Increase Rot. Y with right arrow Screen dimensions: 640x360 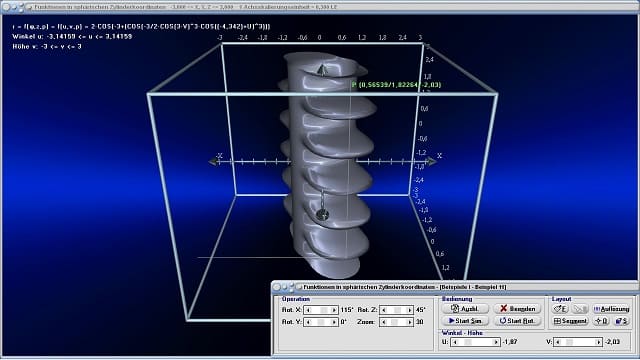click(334, 322)
